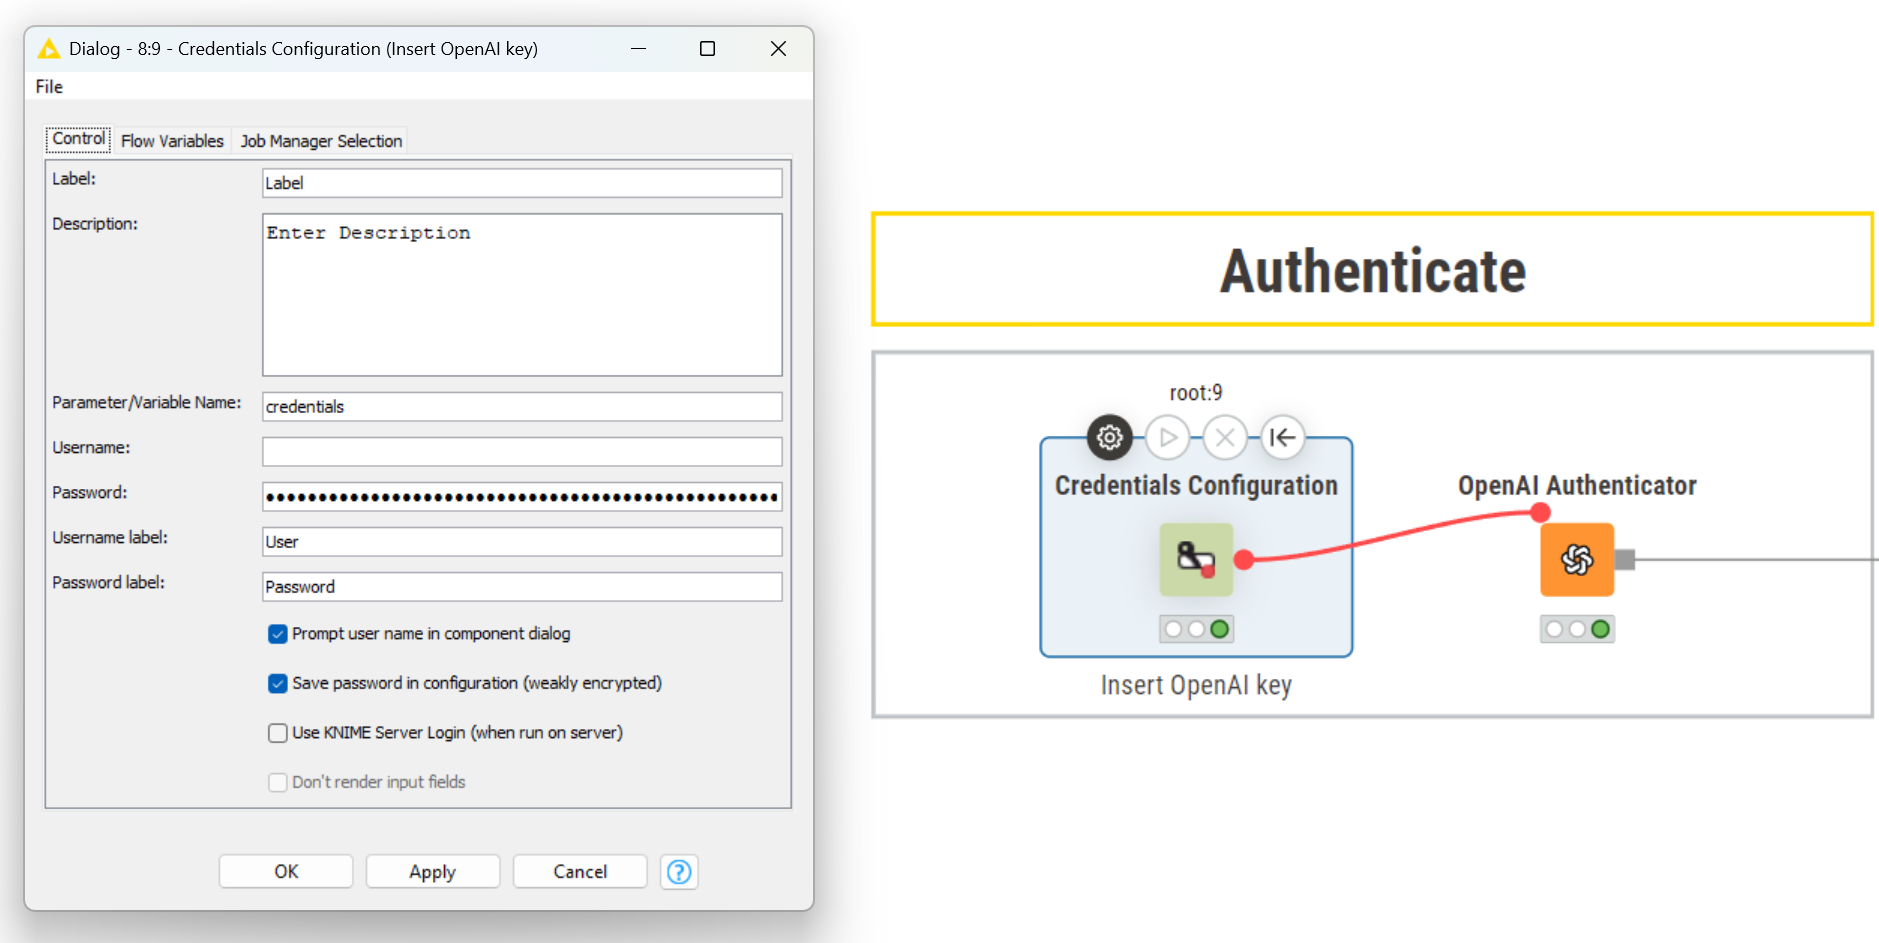Viewport: 1879px width, 943px height.
Task: Click the red flow variable port on OpenAI Authenticator
Action: 1540,512
